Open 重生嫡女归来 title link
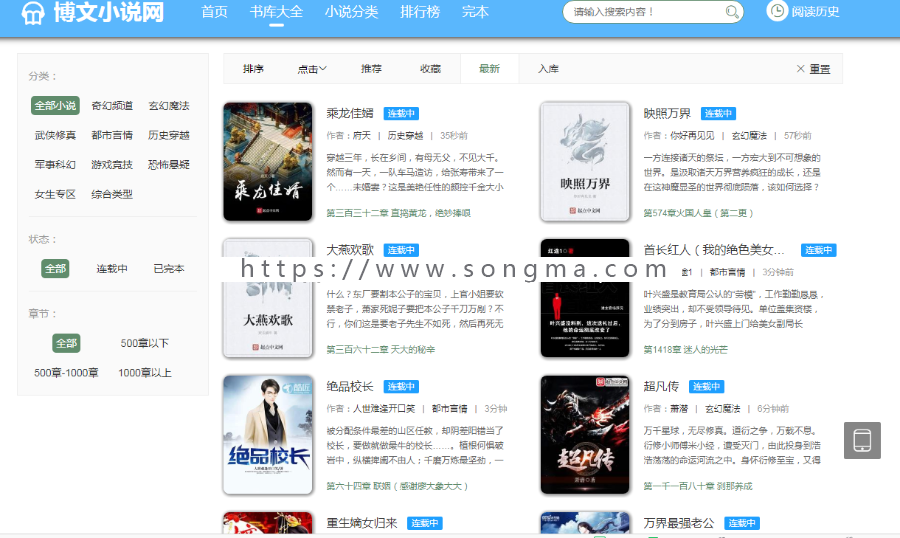The image size is (900, 538). (362, 523)
